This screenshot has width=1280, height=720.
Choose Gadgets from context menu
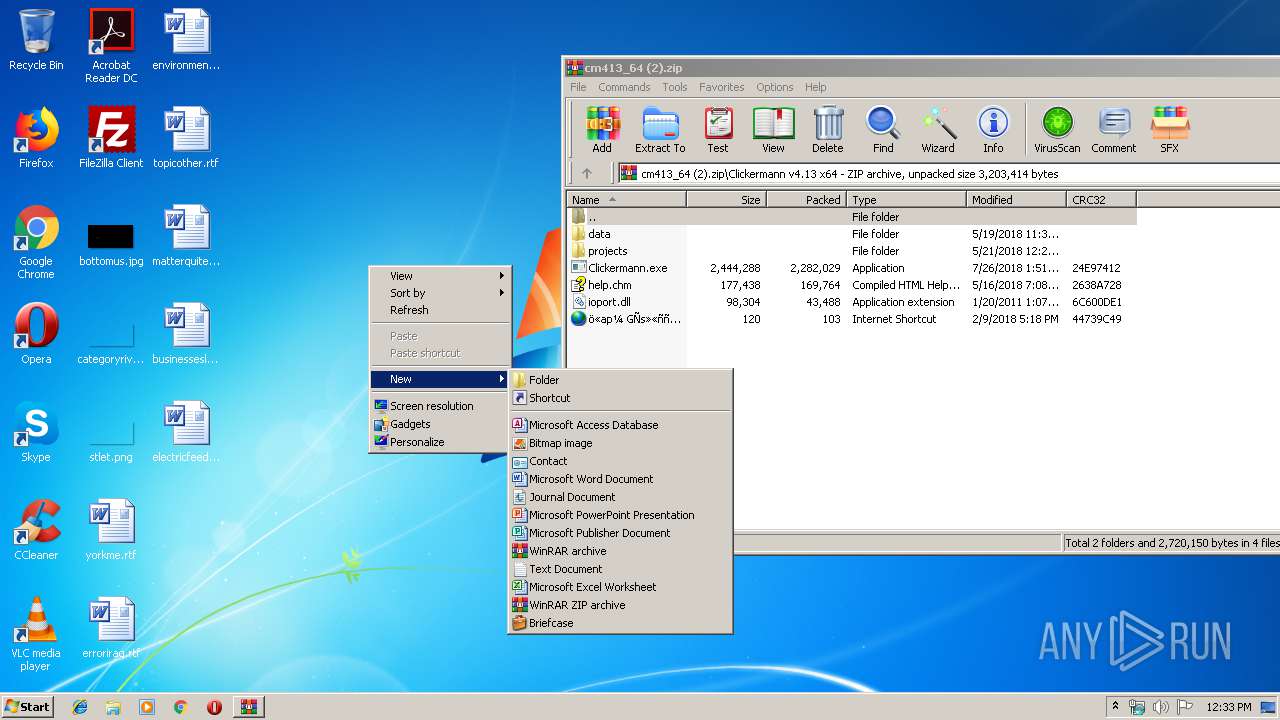pos(440,424)
